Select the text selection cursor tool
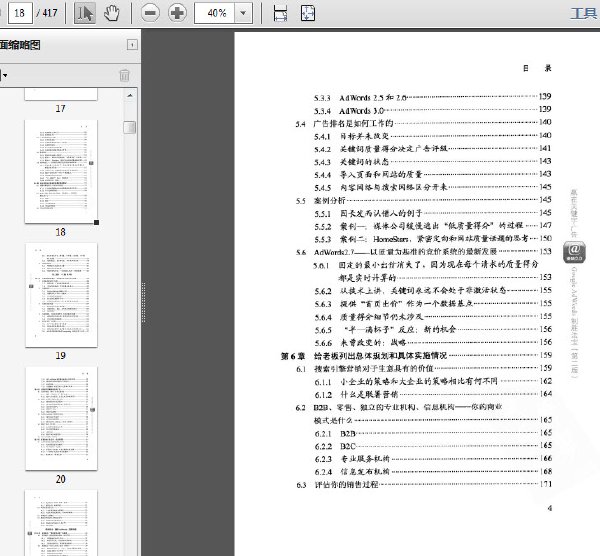This screenshot has height=556, width=600. [85, 13]
